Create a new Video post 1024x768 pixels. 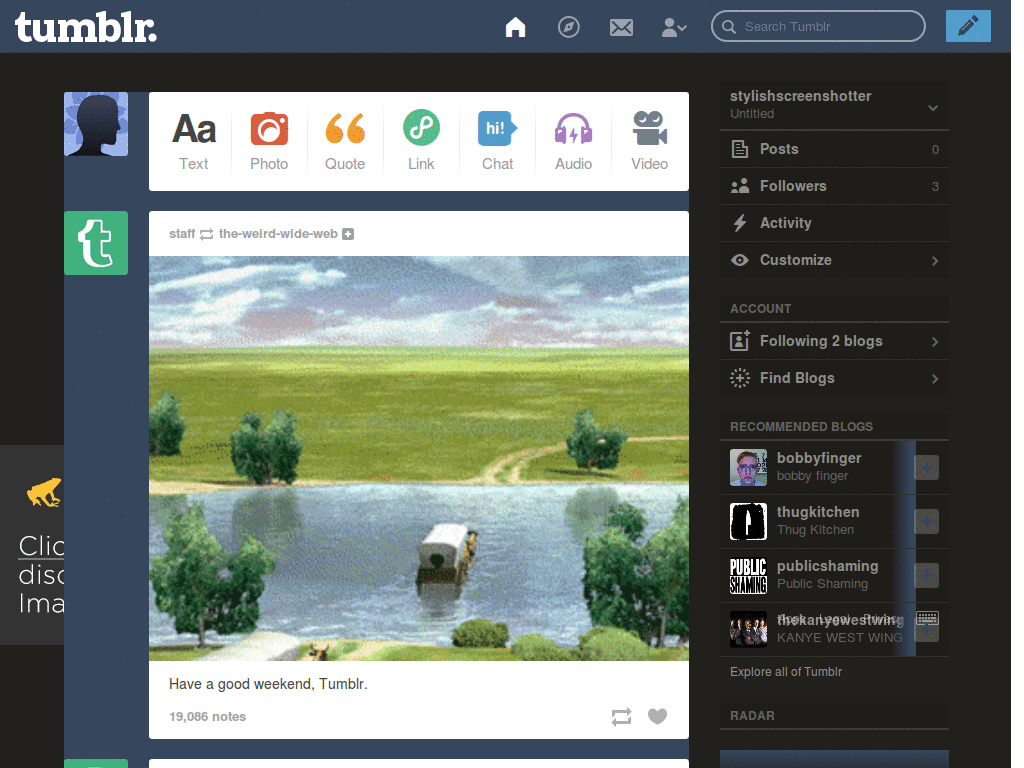649,141
